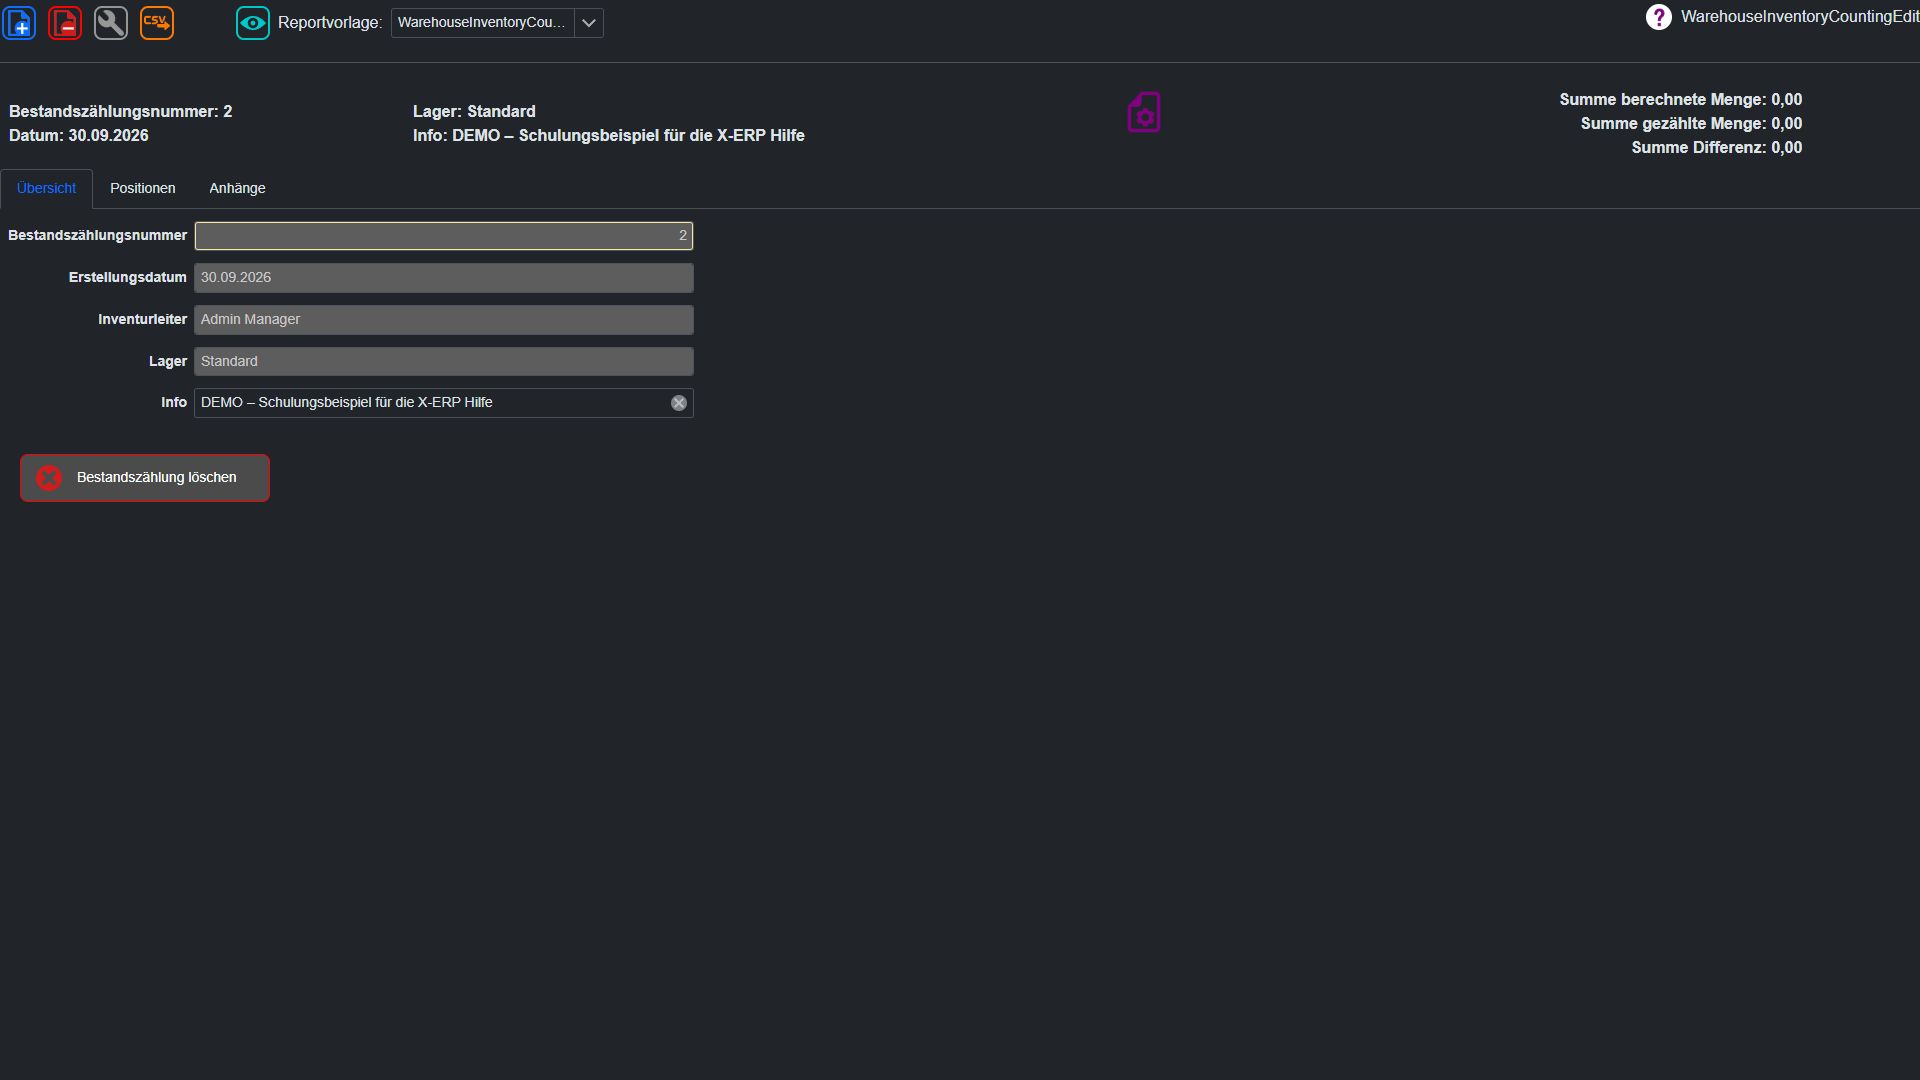Click the WarehouseInventoryCountingEdit title text
The image size is (1920, 1080).
tap(1800, 17)
